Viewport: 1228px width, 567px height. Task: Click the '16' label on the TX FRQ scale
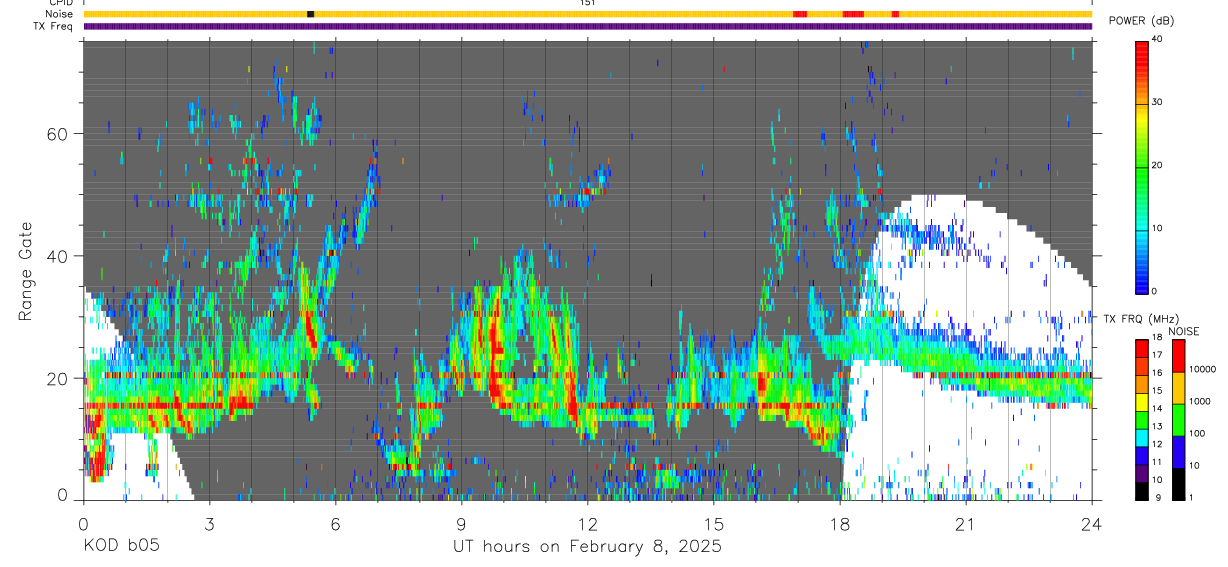[x=1156, y=374]
